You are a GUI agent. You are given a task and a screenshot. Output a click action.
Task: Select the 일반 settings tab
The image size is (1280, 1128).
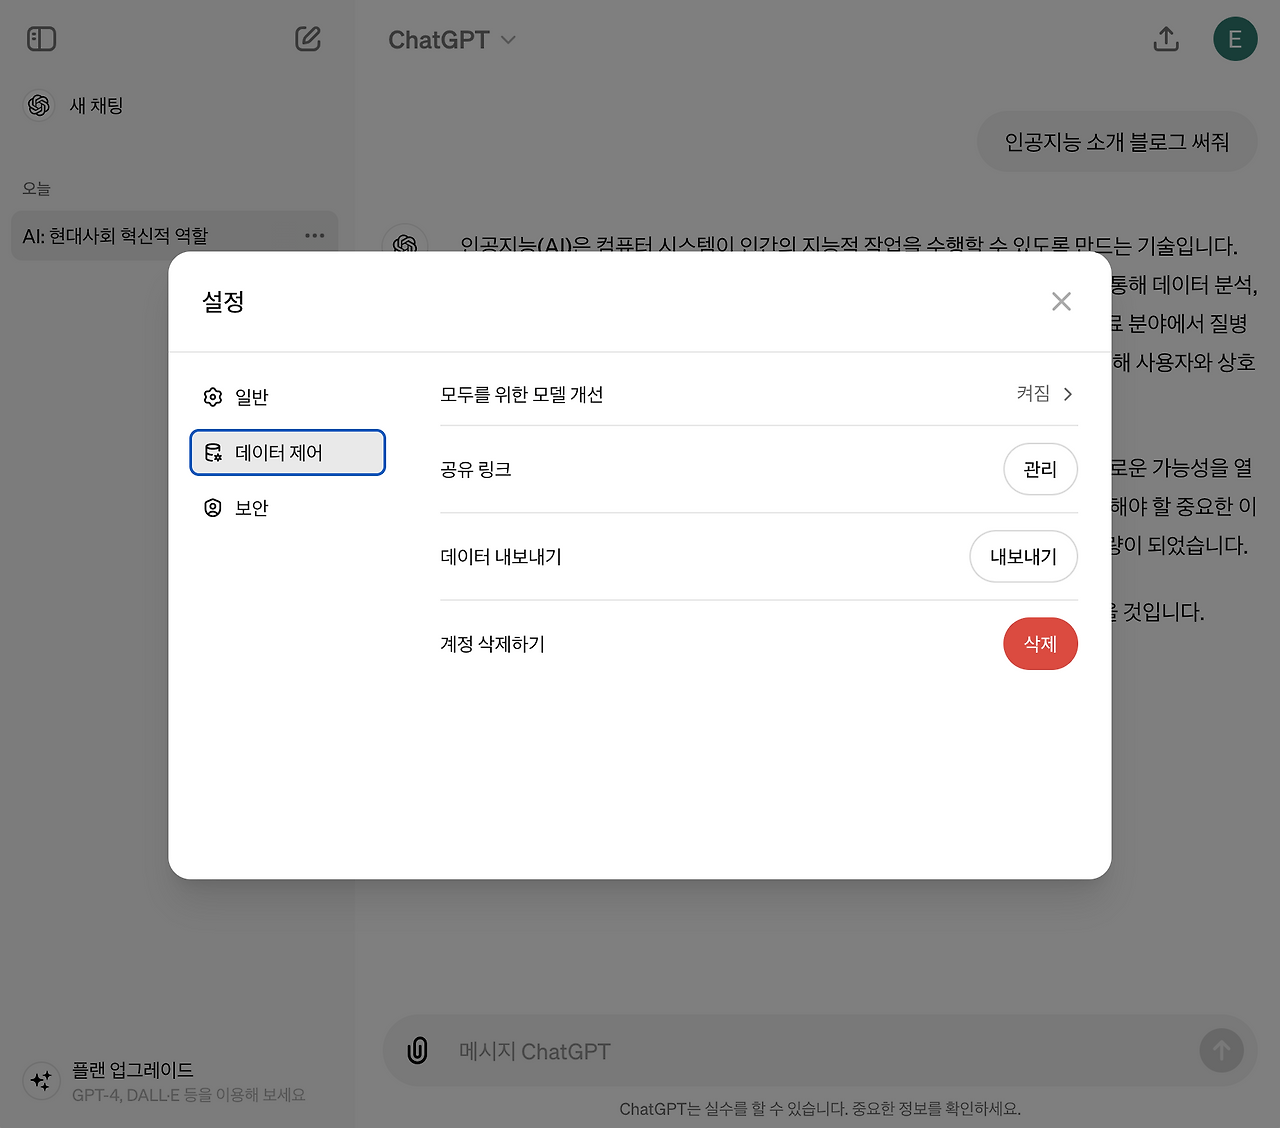[x=287, y=397]
